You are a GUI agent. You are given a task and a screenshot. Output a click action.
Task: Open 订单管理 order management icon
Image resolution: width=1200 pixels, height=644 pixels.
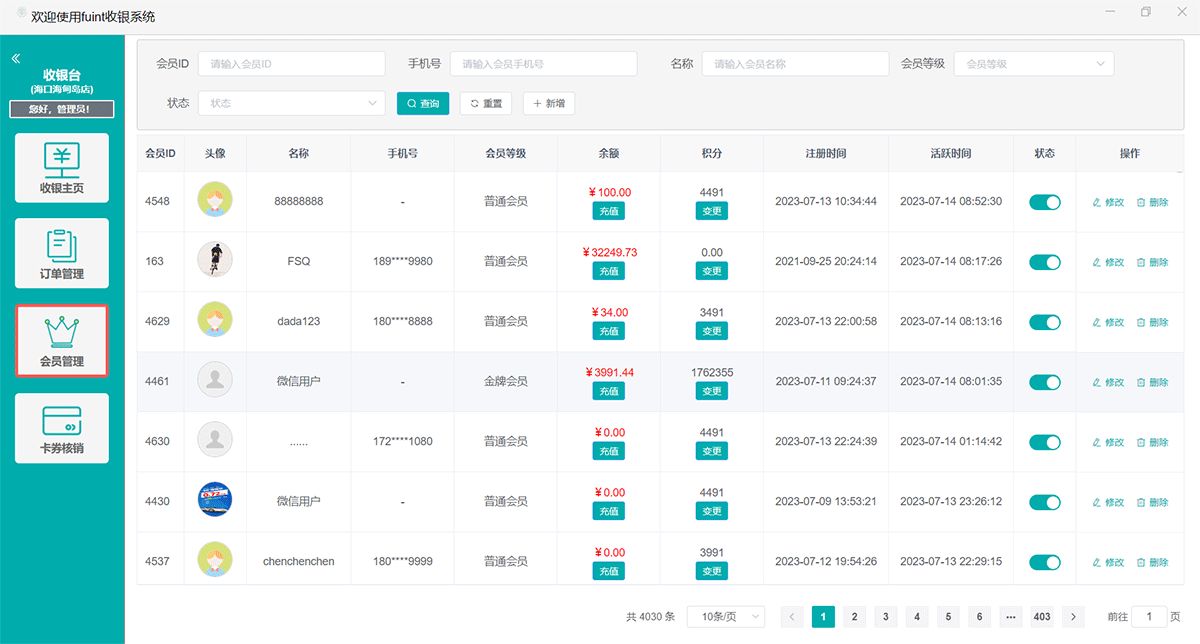click(62, 246)
